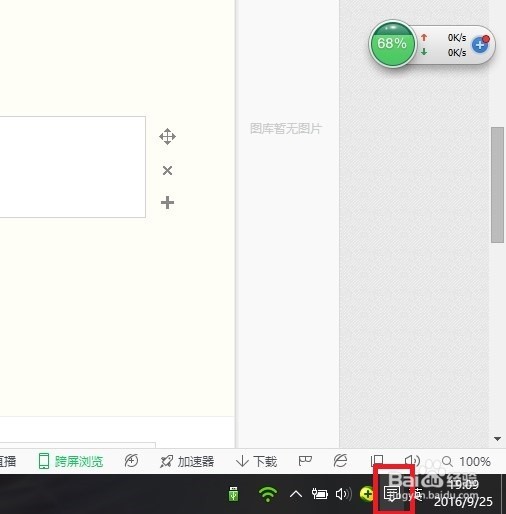The height and width of the screenshot is (514, 506).
Task: Click the X icon to remove the box
Action: coord(167,171)
